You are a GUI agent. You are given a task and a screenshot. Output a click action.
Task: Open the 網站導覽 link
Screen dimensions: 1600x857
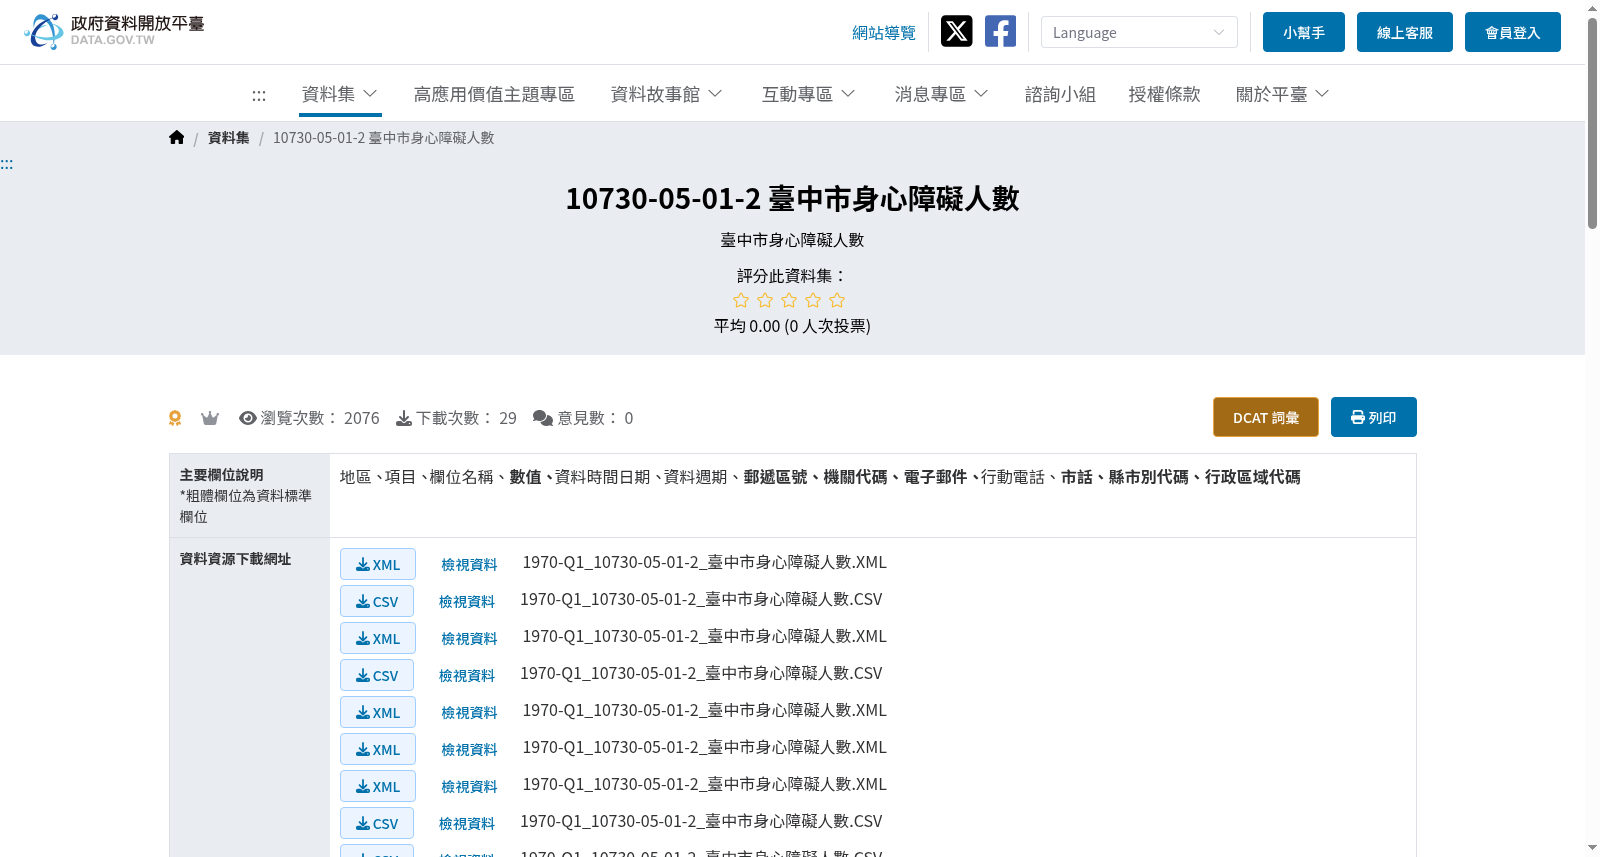(x=884, y=33)
